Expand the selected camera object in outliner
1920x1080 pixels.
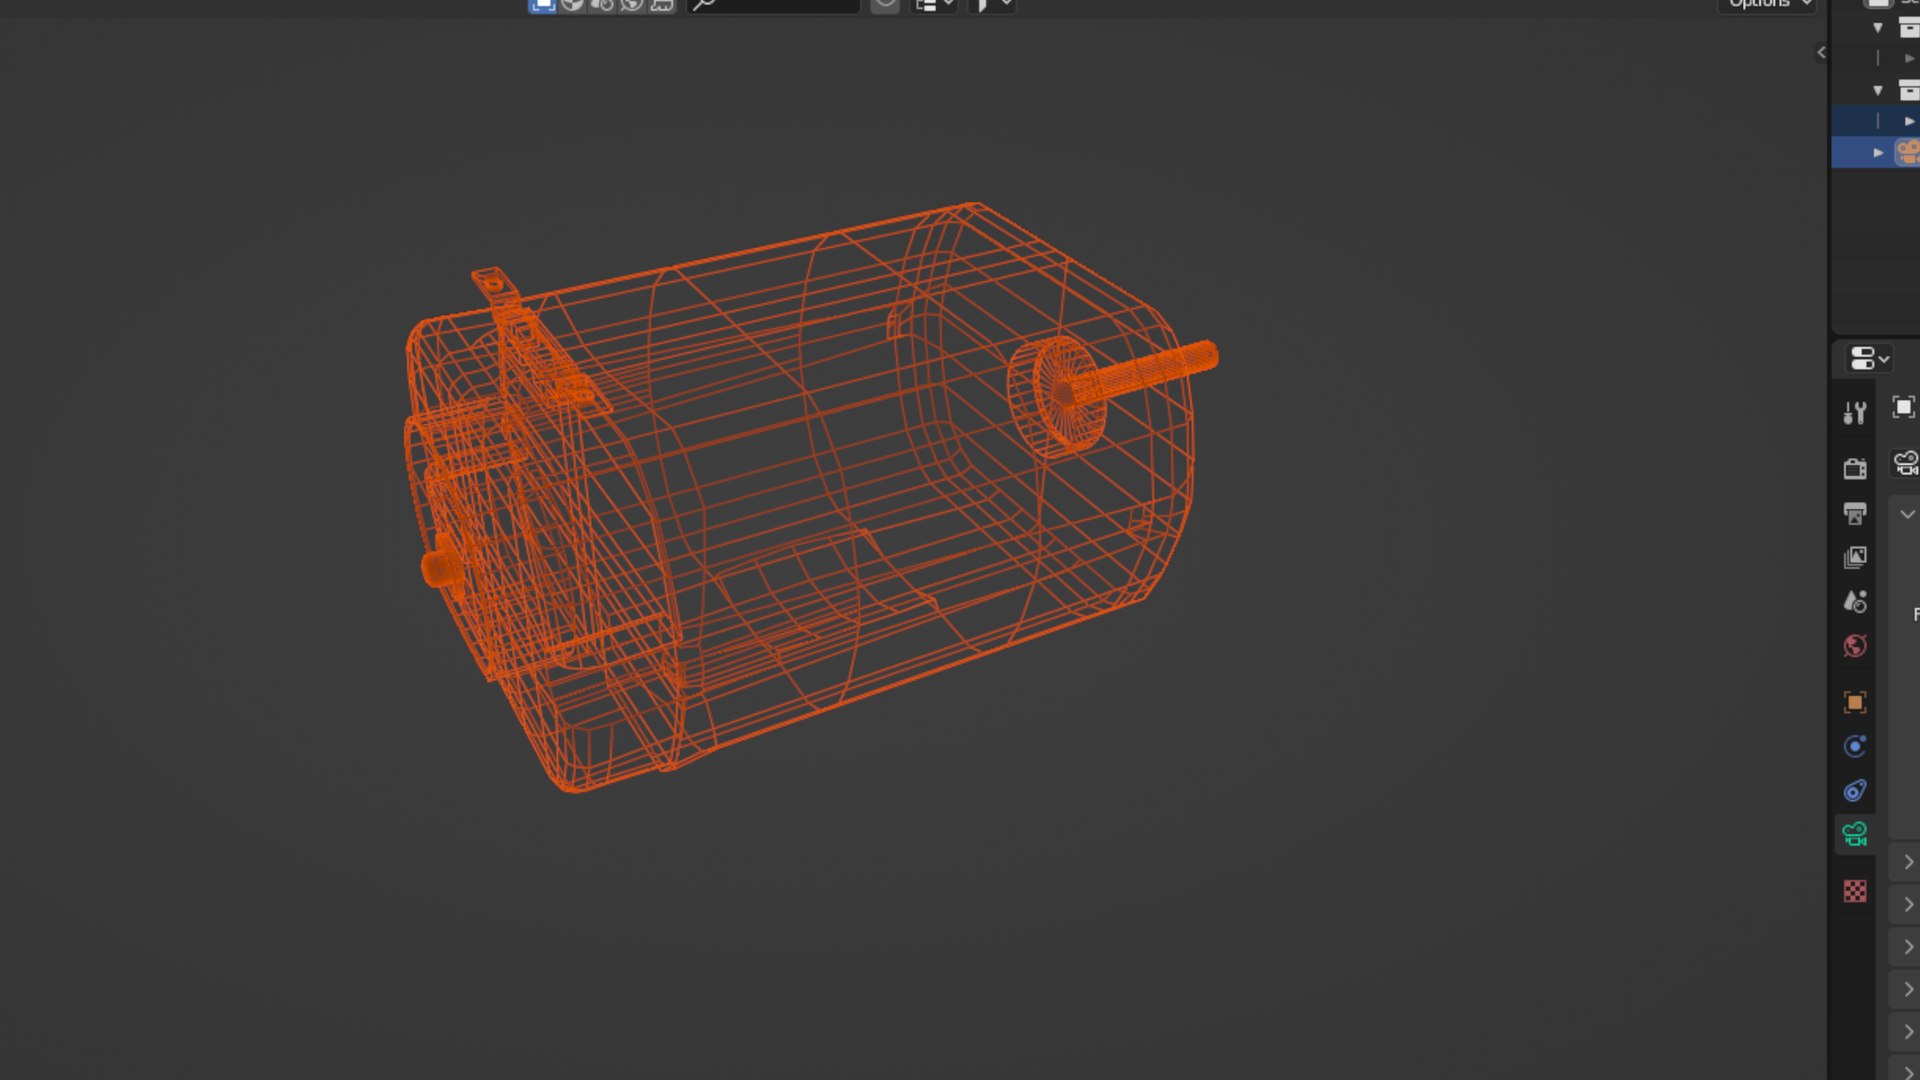(1878, 153)
